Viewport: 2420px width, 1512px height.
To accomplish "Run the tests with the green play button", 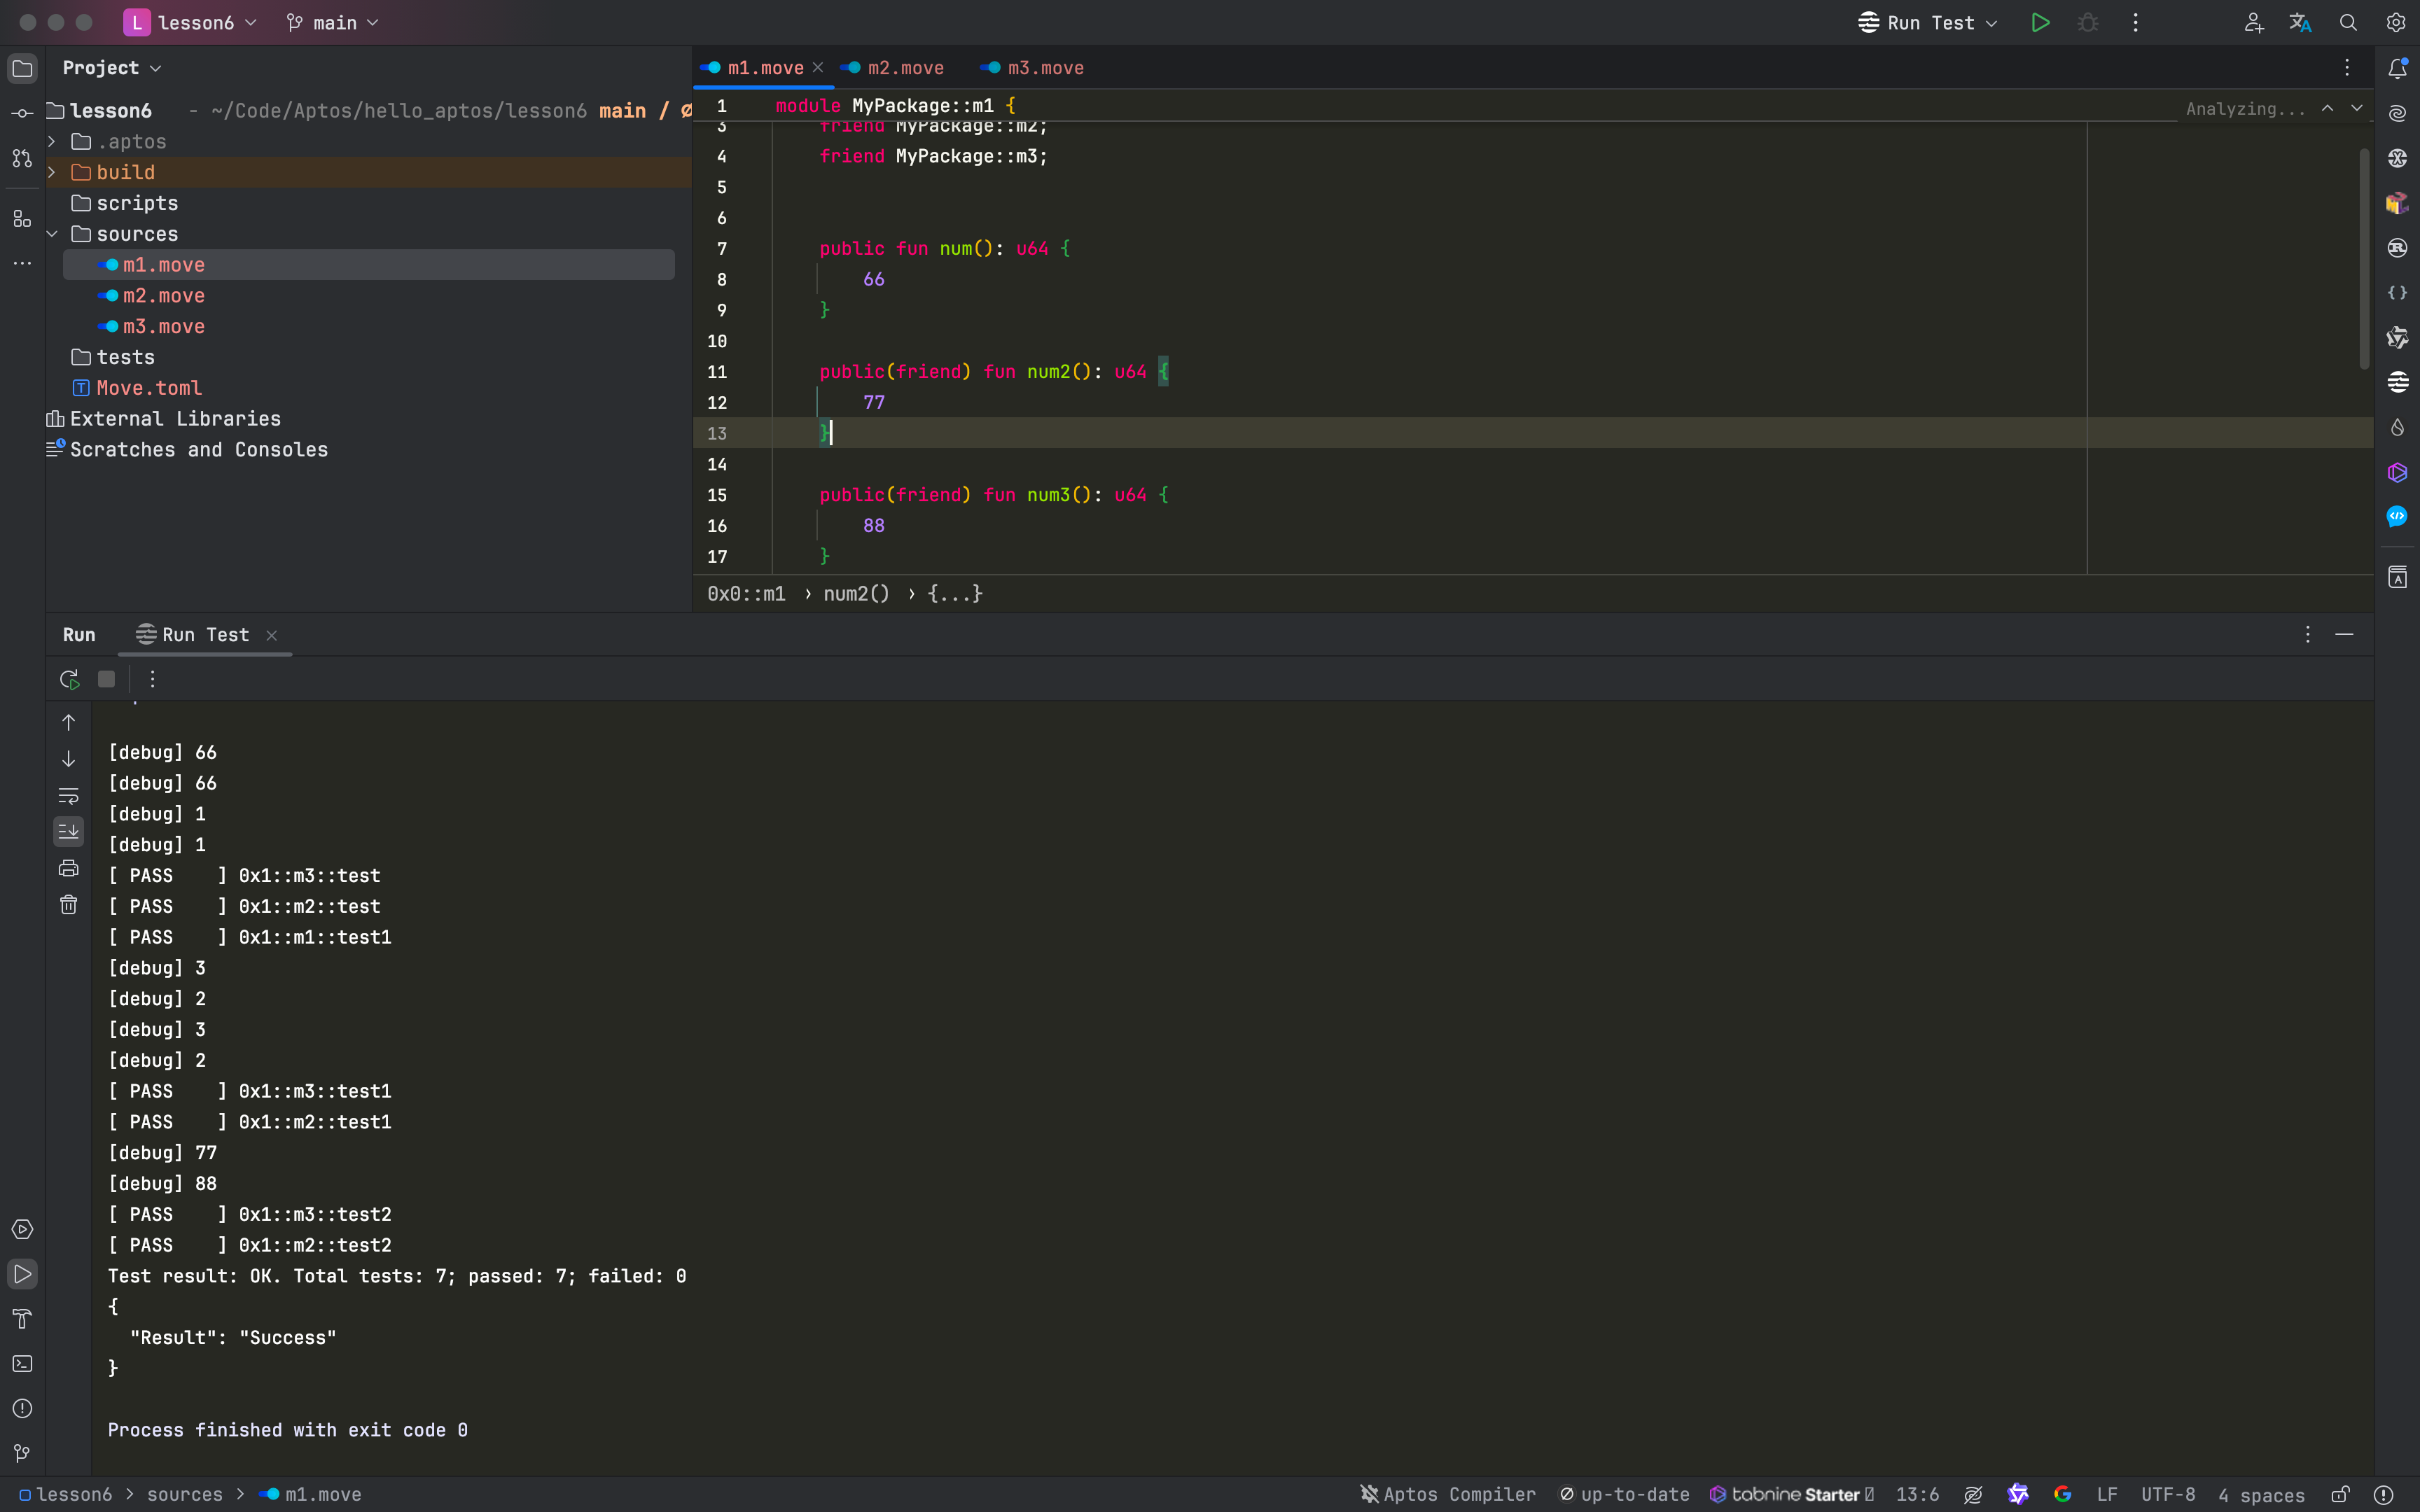I will click(2040, 22).
